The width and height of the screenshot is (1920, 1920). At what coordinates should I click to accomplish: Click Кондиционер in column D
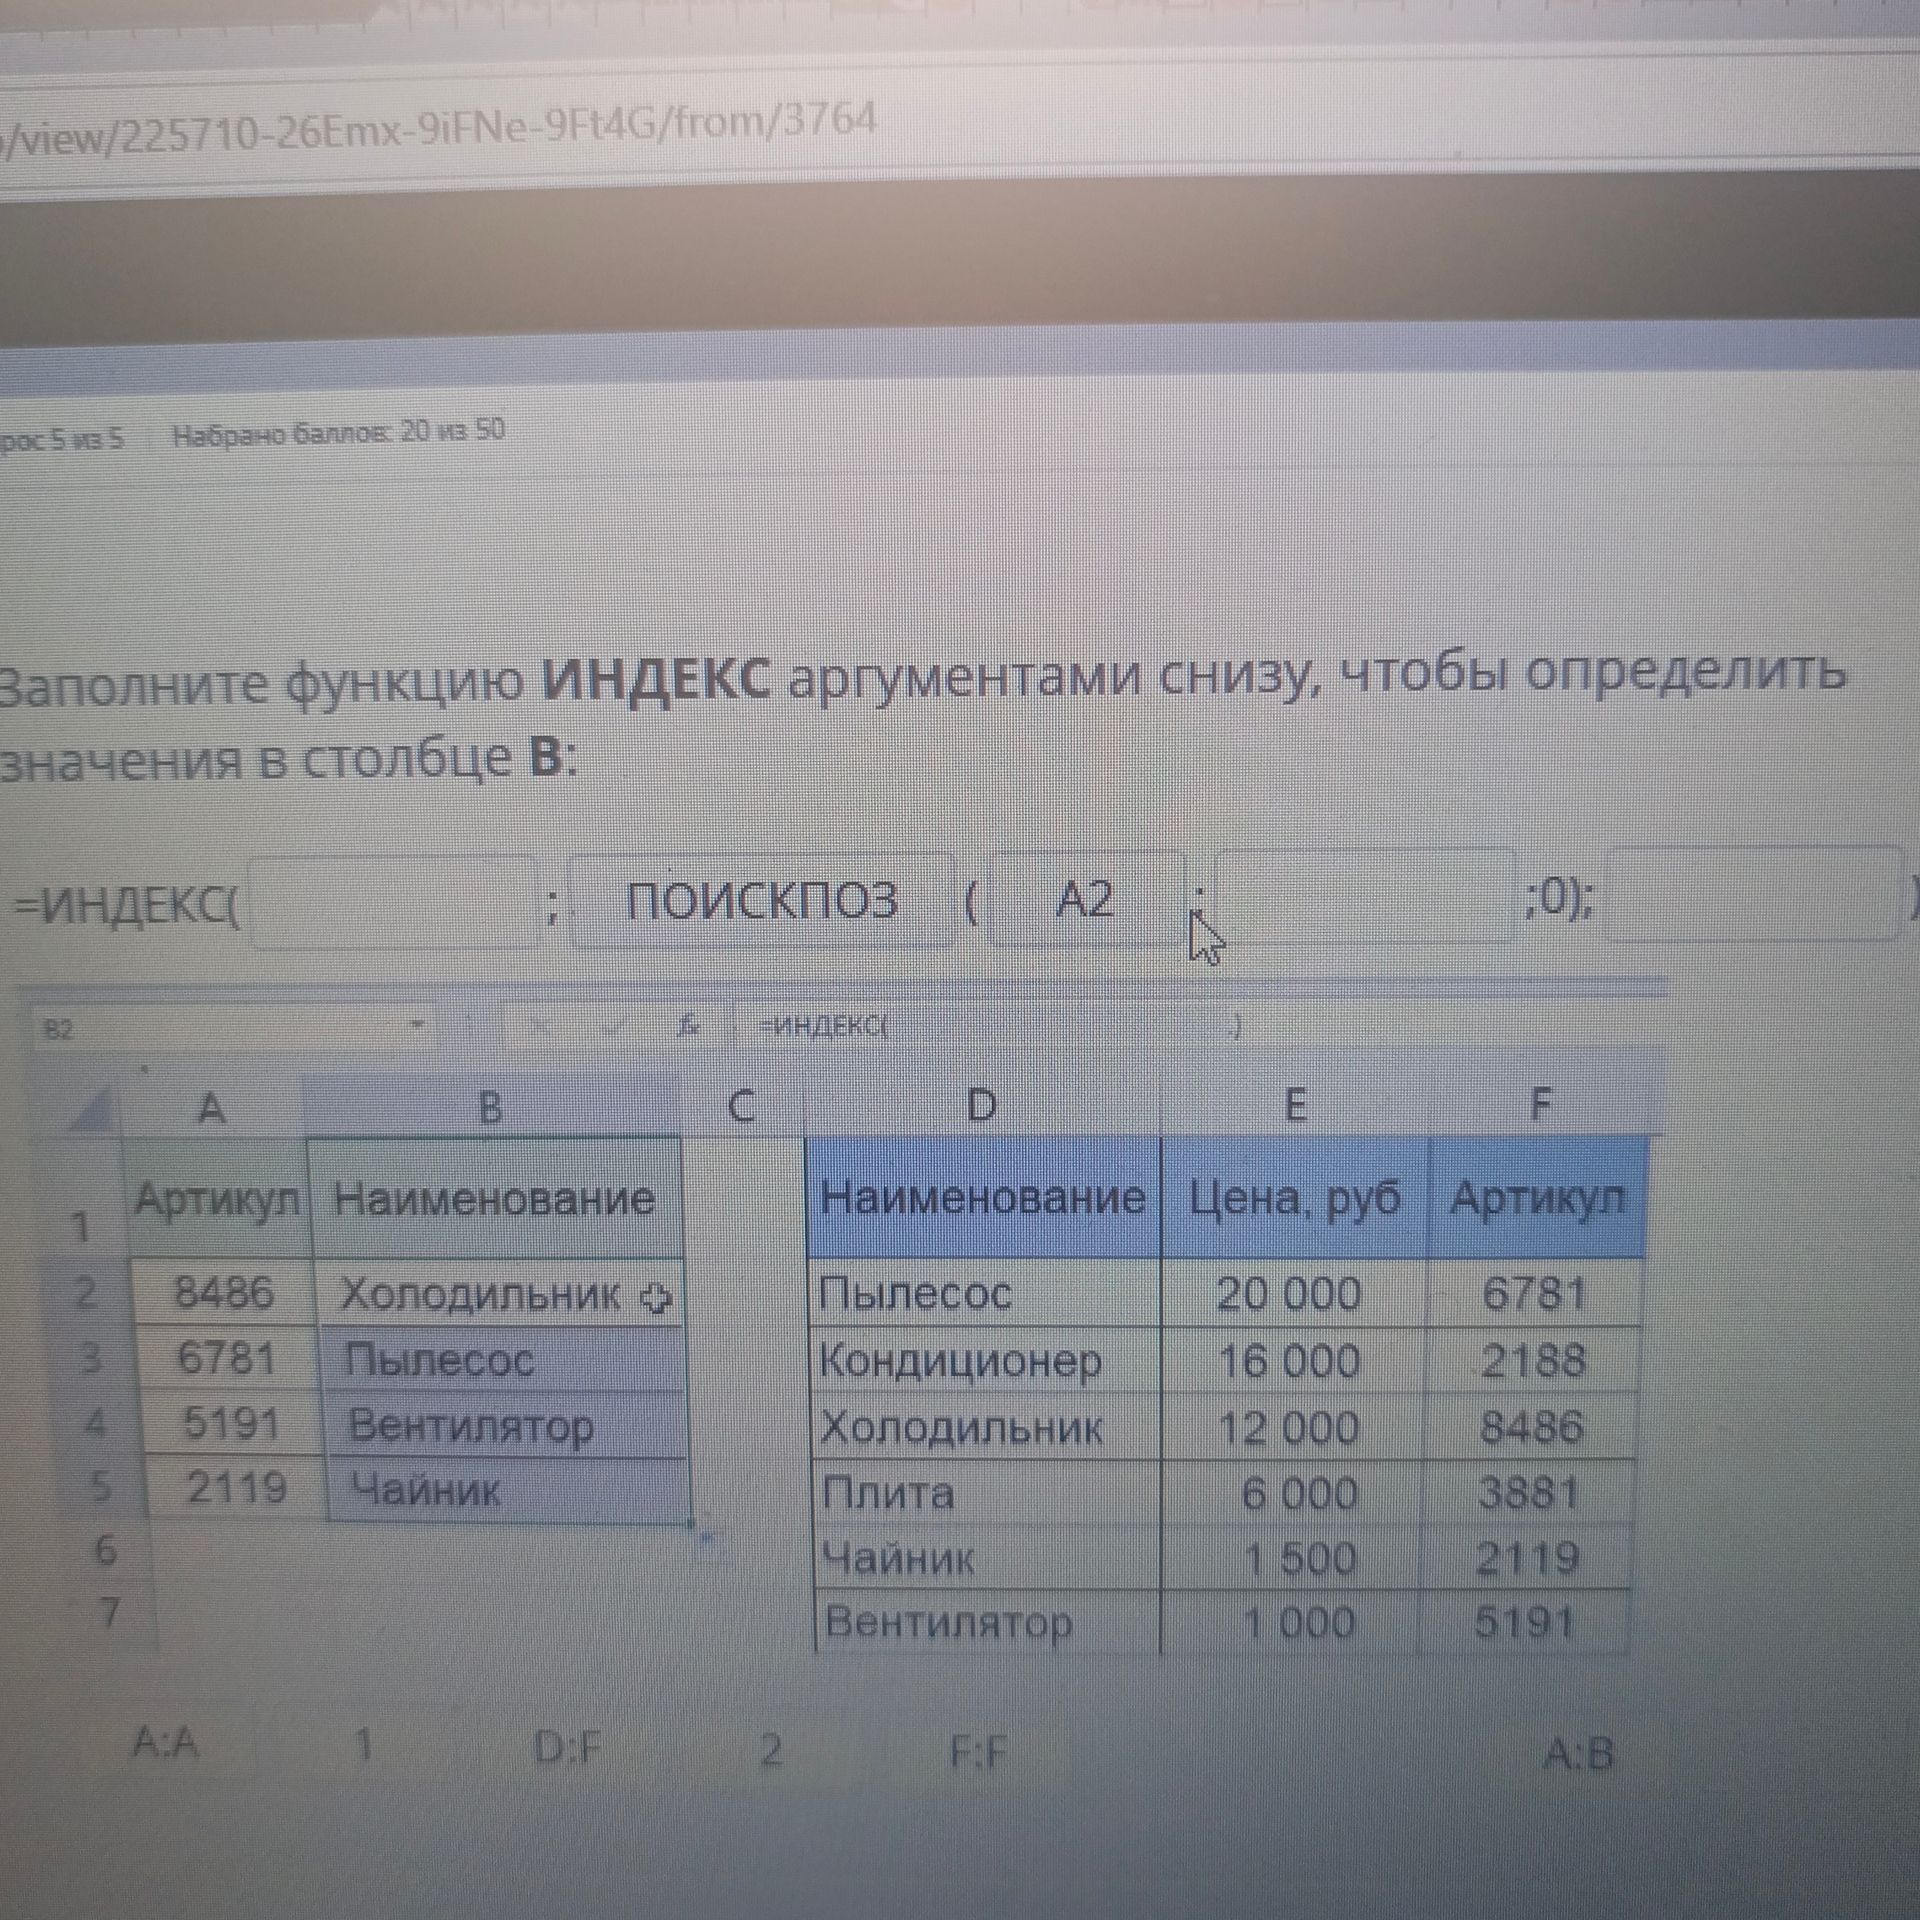click(985, 1360)
